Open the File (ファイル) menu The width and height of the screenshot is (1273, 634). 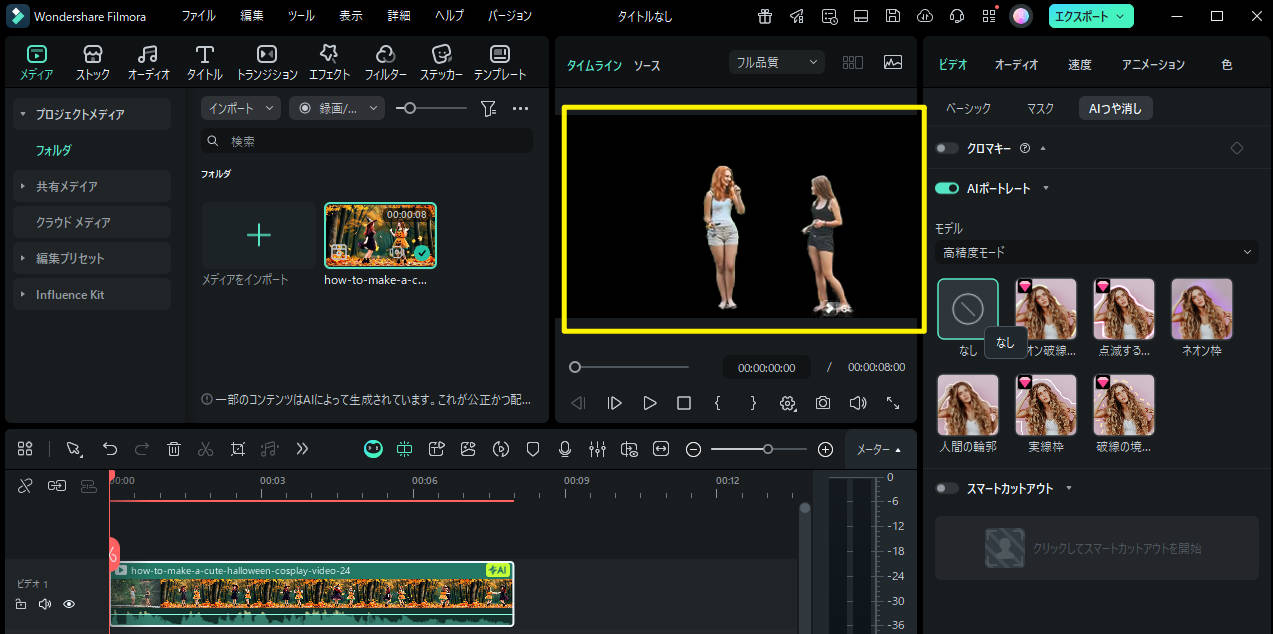(x=198, y=16)
